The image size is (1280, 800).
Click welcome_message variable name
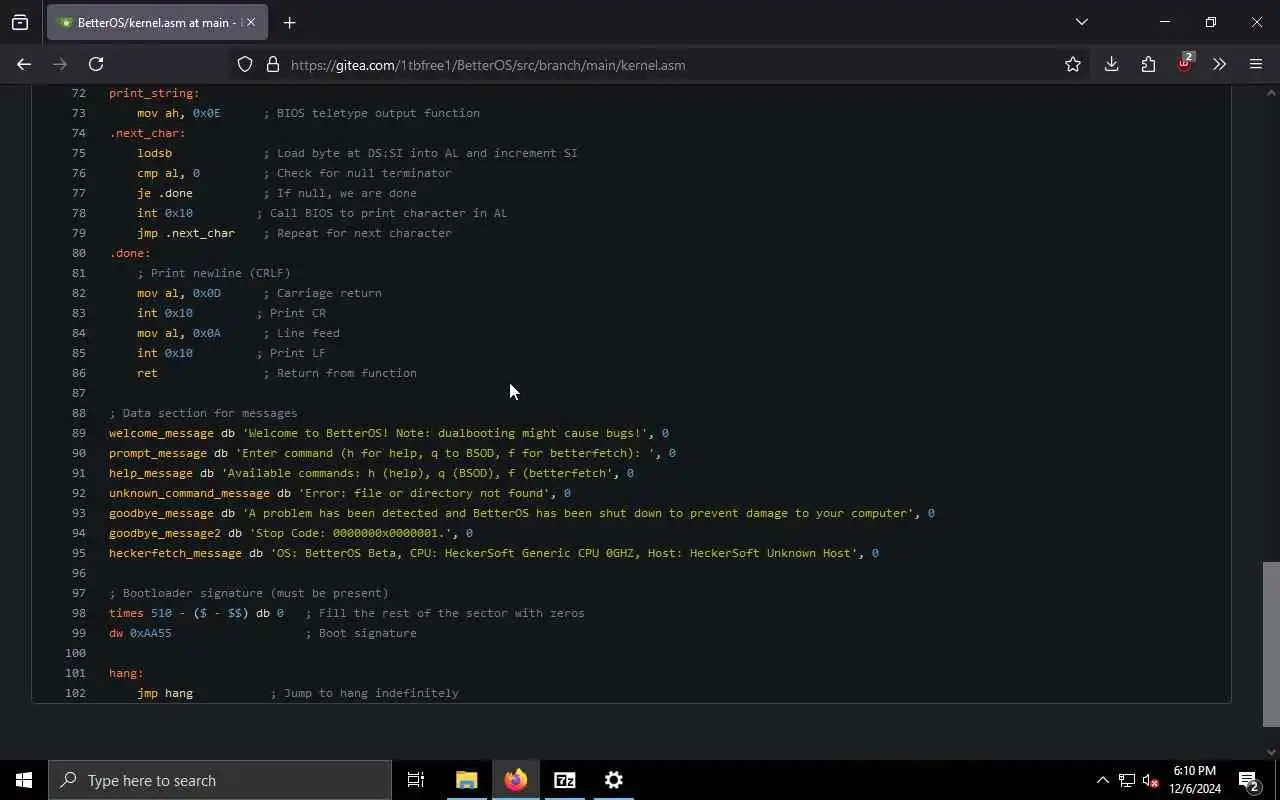pyautogui.click(x=161, y=433)
